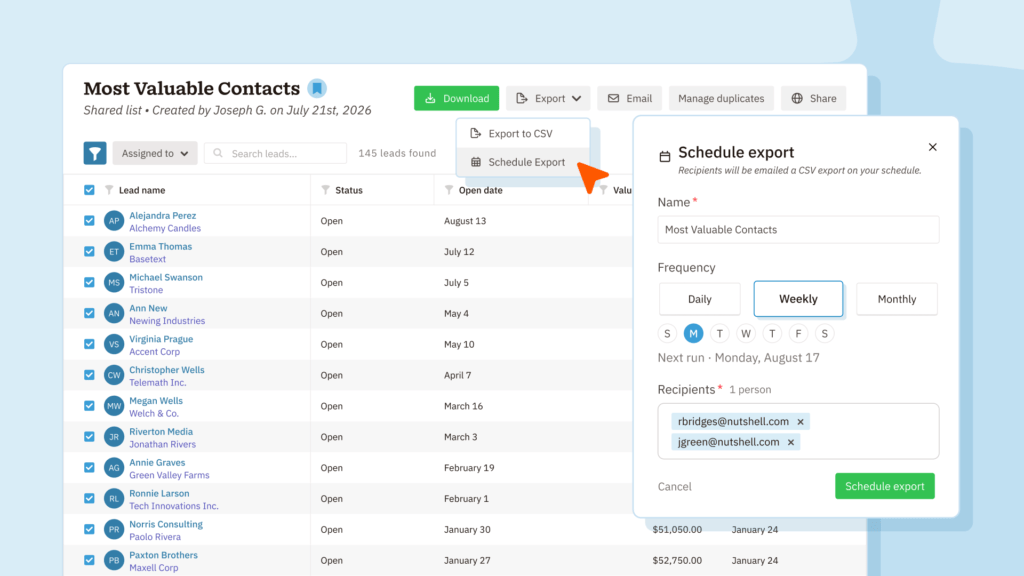Viewport: 1024px width, 576px height.
Task: Remove rbridges@nutshell.com recipient
Action: coord(801,422)
